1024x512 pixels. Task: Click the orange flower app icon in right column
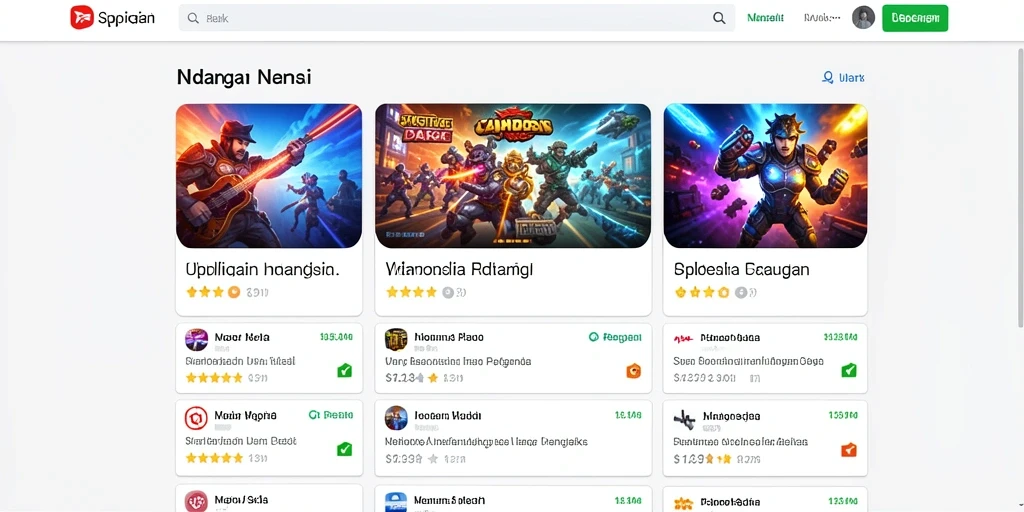(684, 503)
